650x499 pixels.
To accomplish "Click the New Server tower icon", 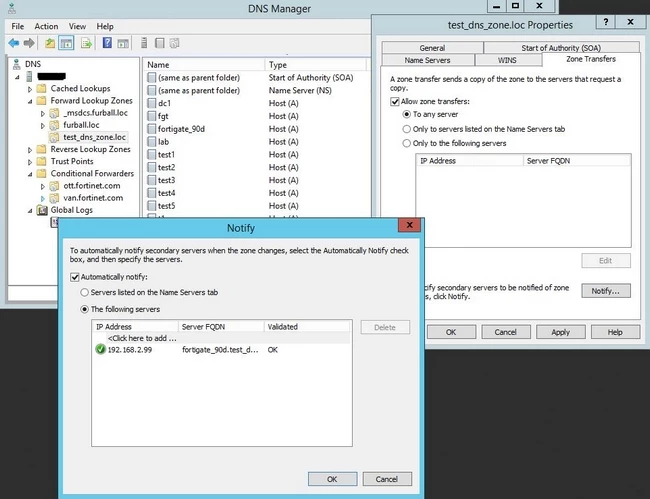I will pyautogui.click(x=144, y=43).
